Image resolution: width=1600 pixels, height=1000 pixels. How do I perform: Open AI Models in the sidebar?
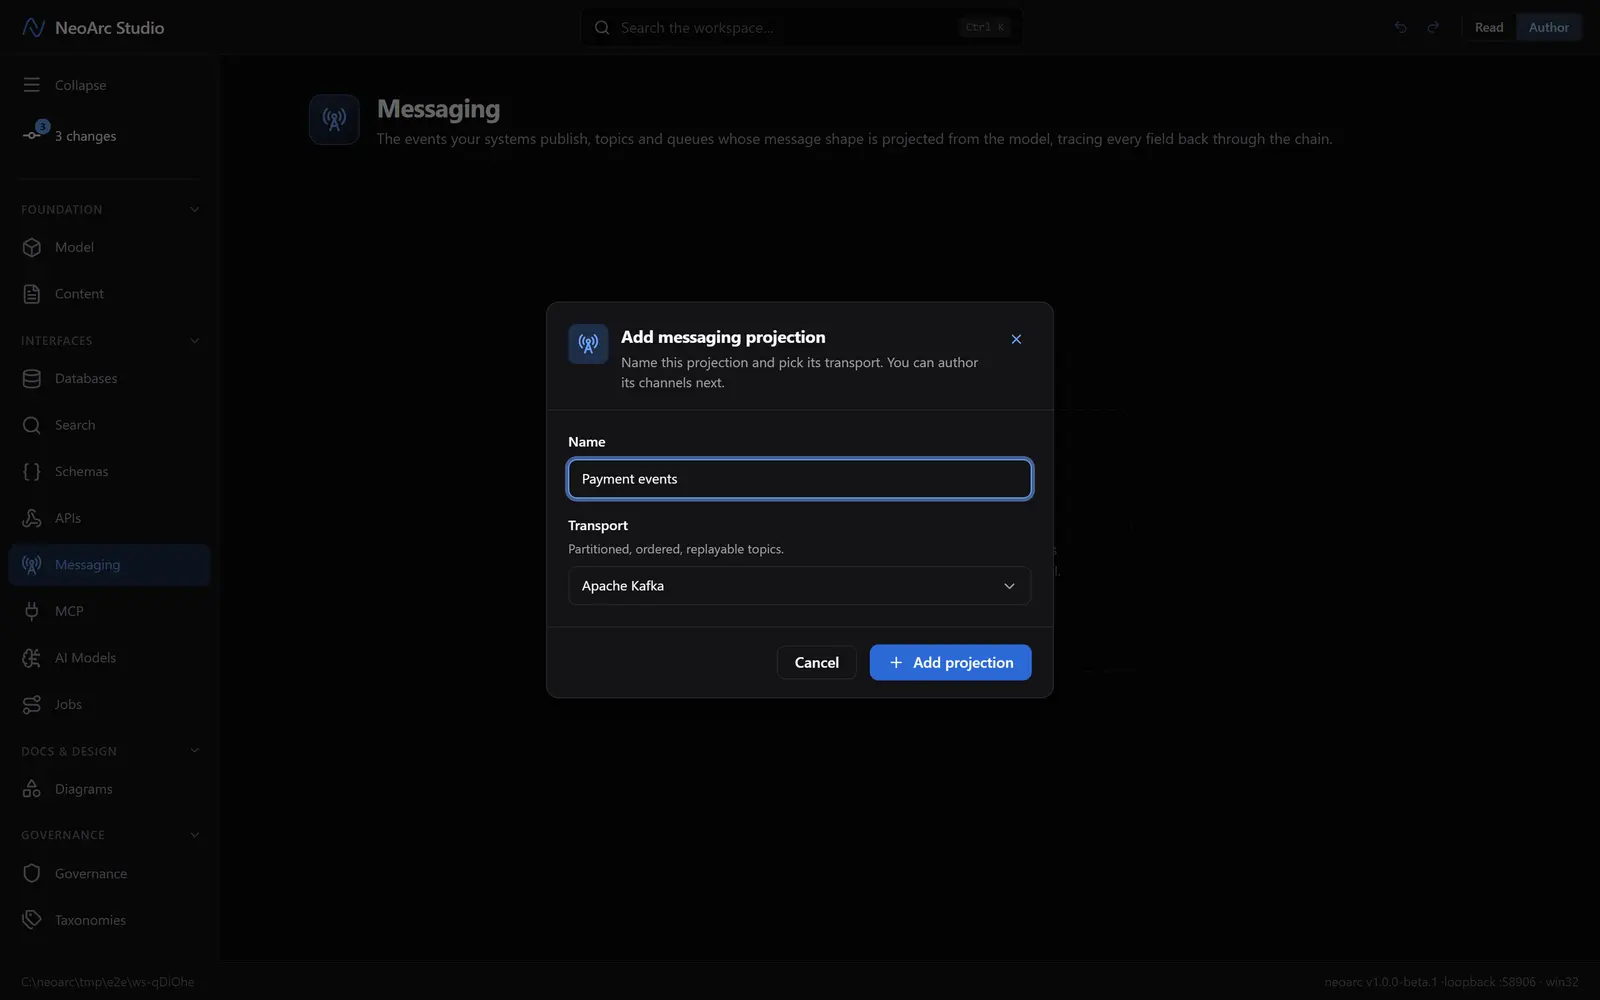(109, 658)
